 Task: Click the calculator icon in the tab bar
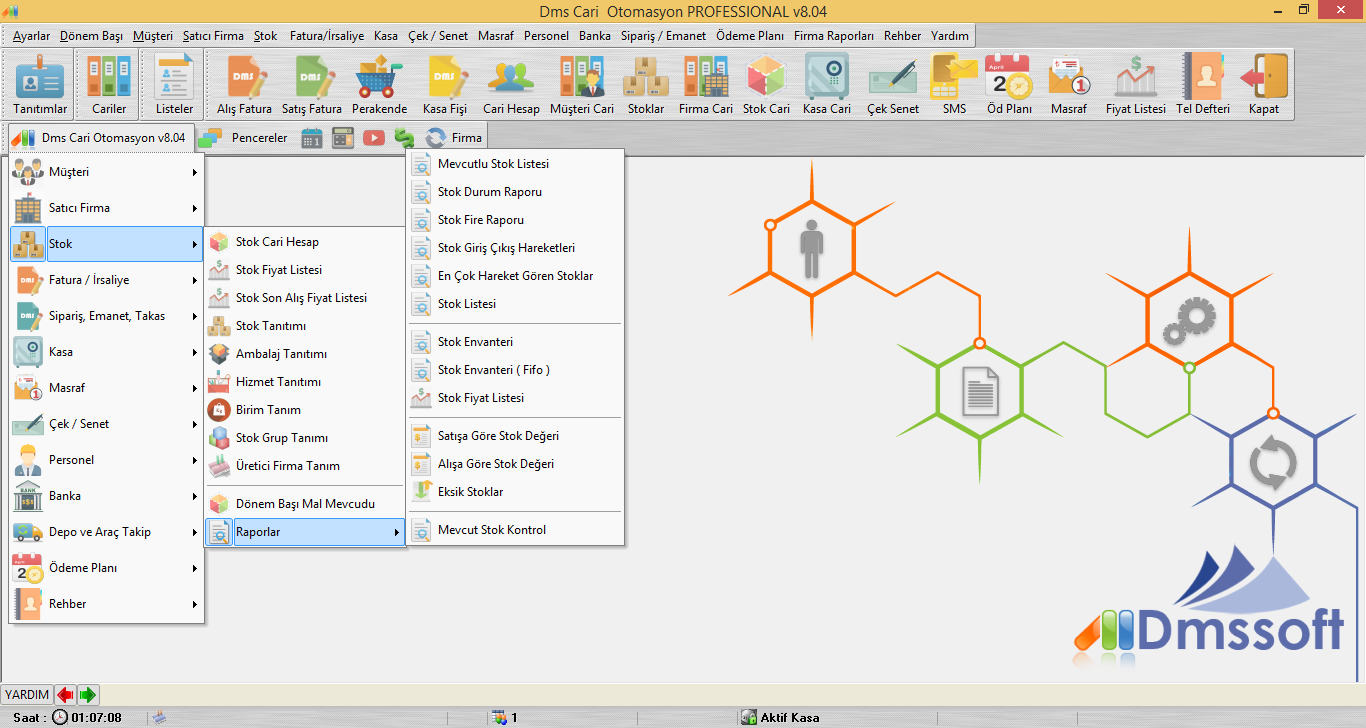(343, 138)
